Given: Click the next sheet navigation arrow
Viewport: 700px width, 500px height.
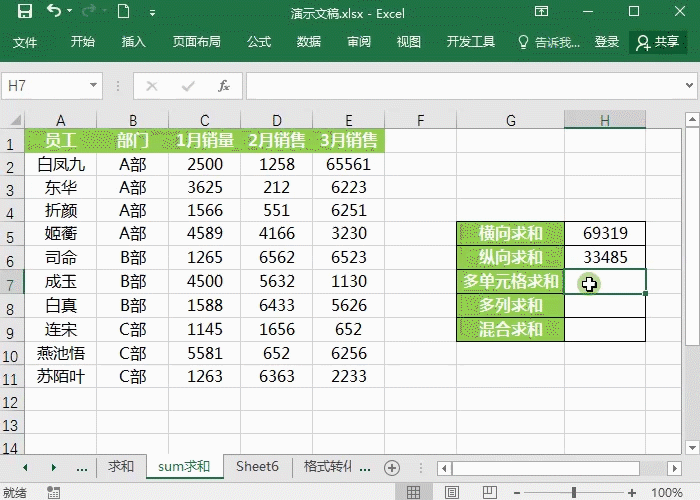Looking at the screenshot, I should pos(54,467).
